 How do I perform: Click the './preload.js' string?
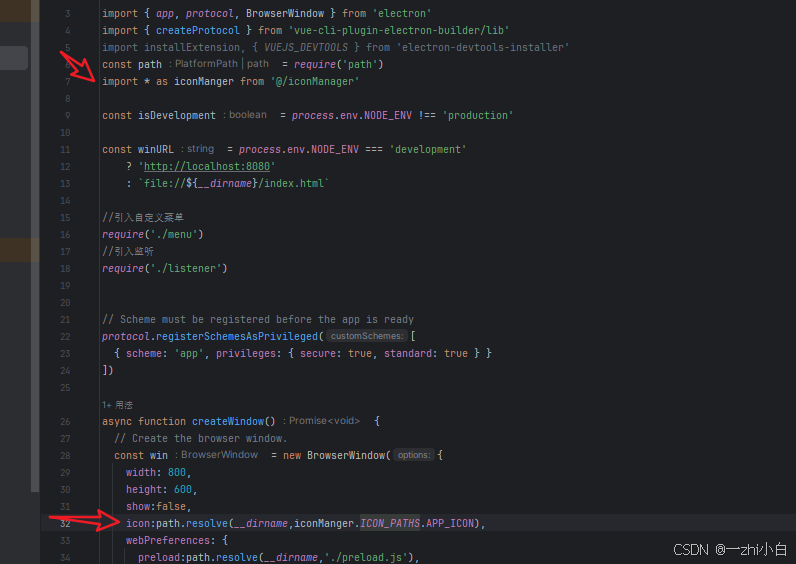point(366,557)
